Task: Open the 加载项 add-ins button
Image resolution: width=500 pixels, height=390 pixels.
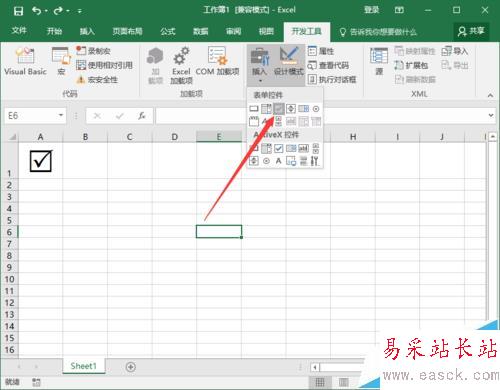Action: click(155, 65)
